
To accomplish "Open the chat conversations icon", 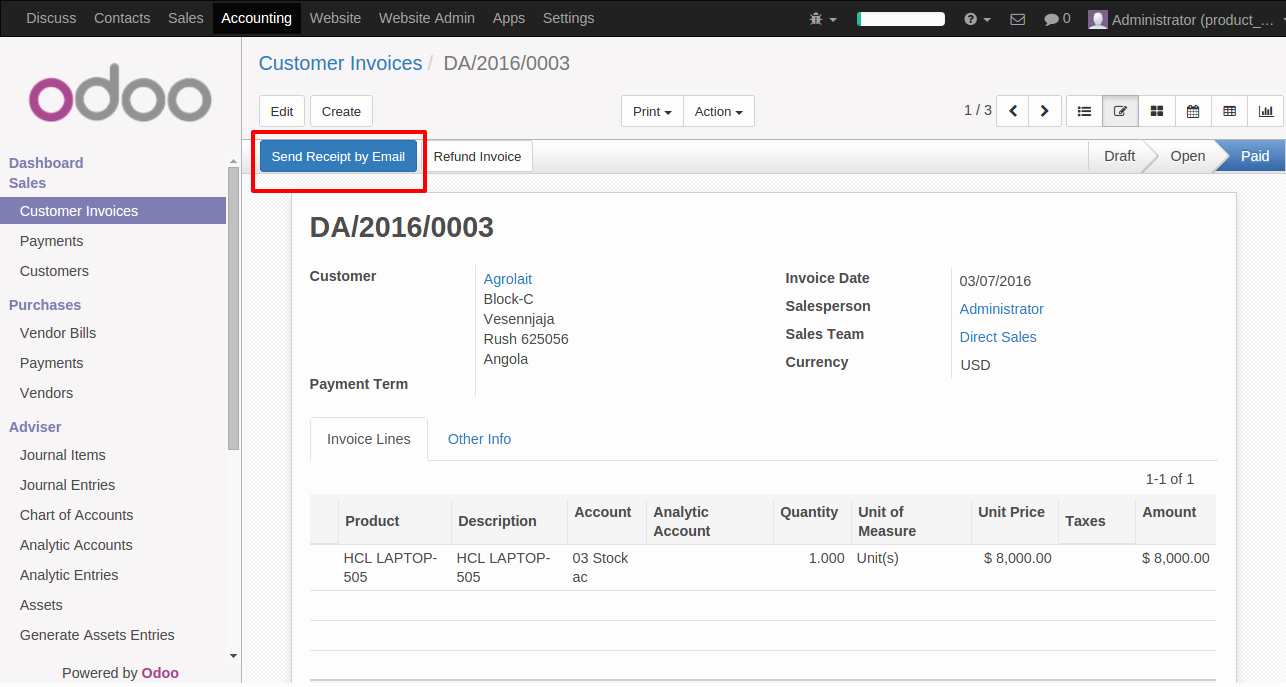I will [x=1057, y=19].
